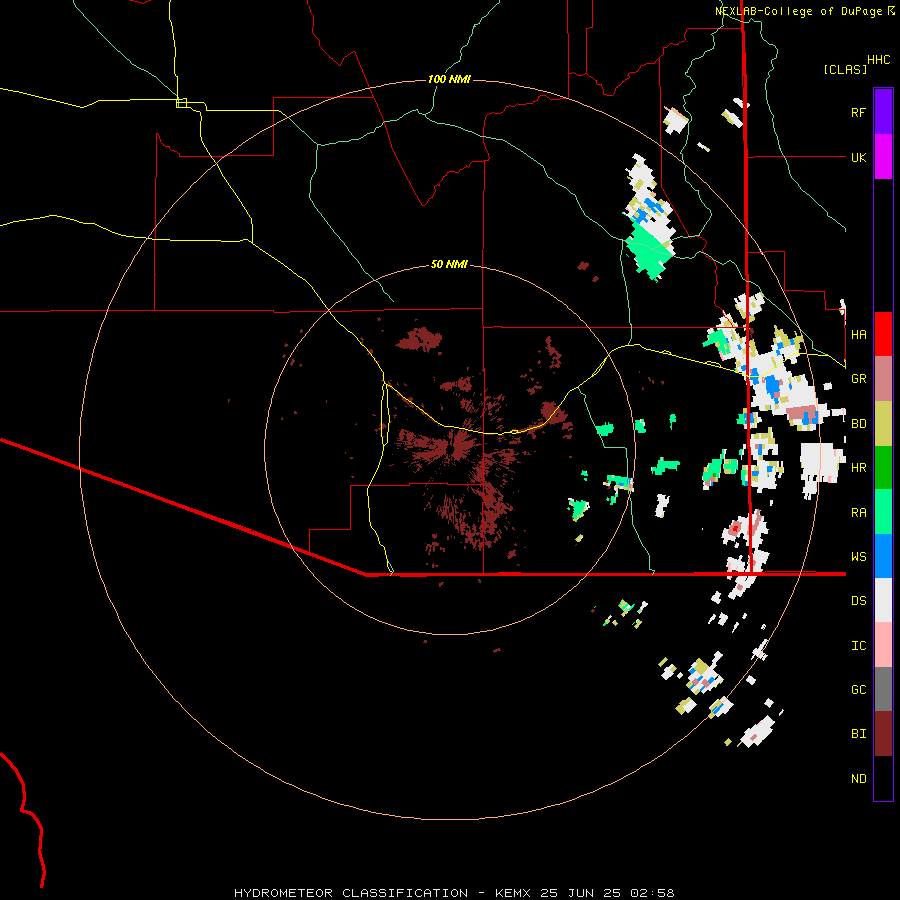Screen dimensions: 900x900
Task: Click the BI legend label
Action: [858, 734]
